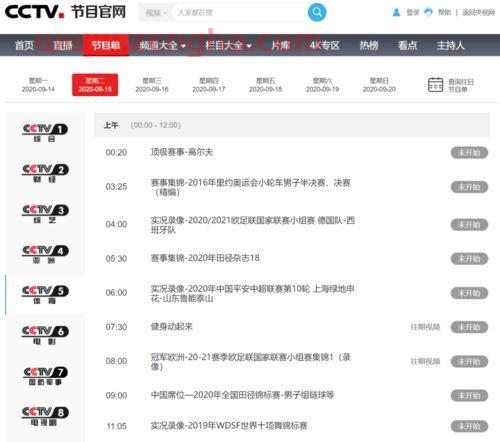Click 未开始 button for 健身动起来
Image resolution: width=500 pixels, height=442 pixels.
pyautogui.click(x=469, y=327)
